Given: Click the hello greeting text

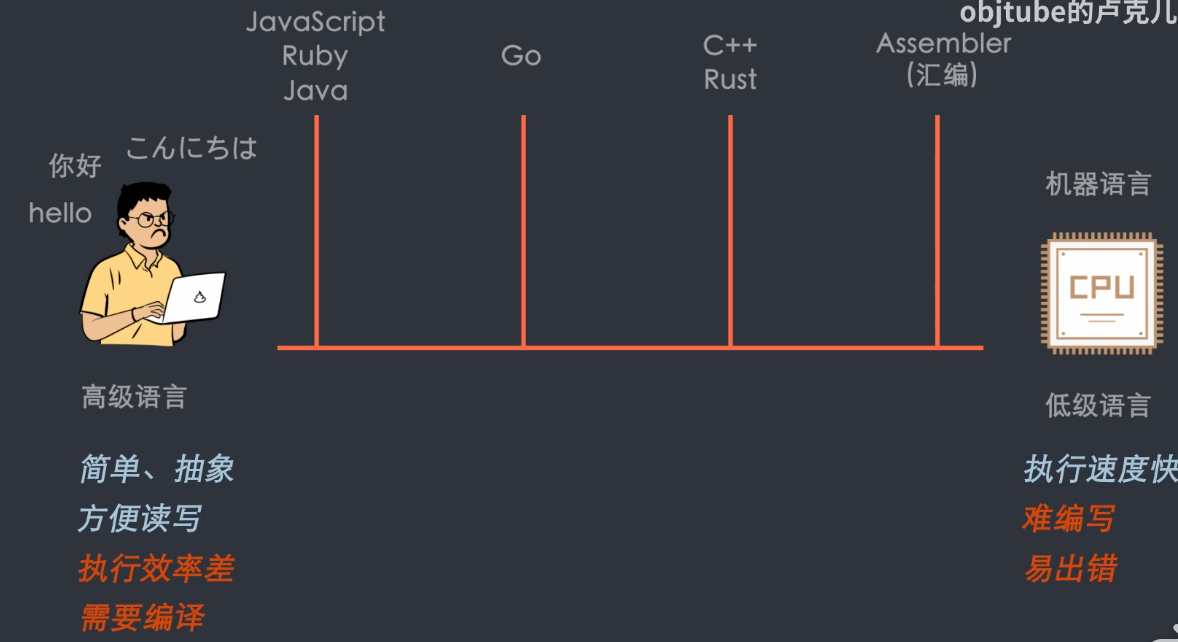Looking at the screenshot, I should pos(60,213).
